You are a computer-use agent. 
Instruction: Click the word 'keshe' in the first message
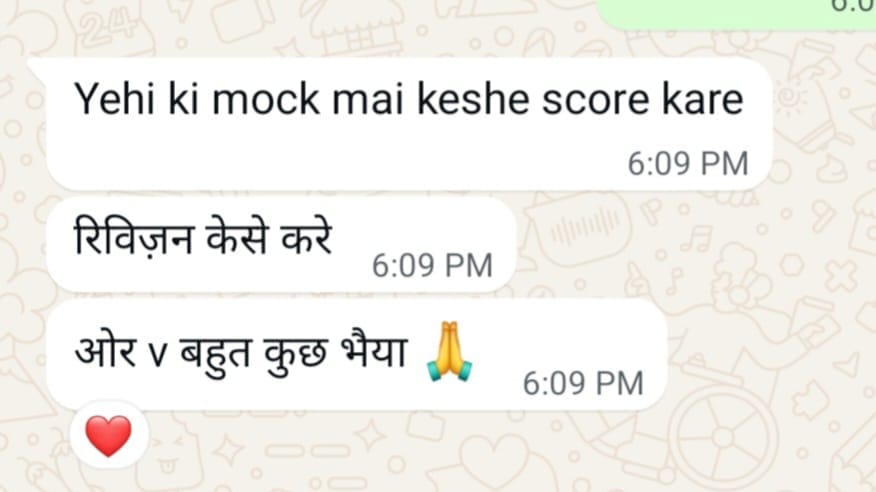click(473, 99)
